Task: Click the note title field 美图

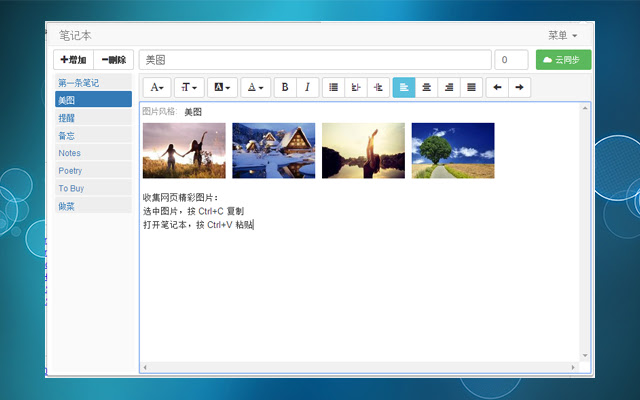Action: (x=315, y=60)
